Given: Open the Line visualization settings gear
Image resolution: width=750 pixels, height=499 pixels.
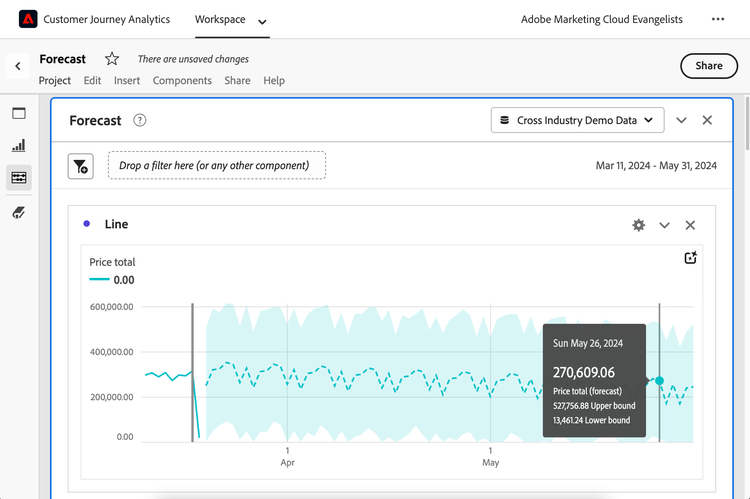Looking at the screenshot, I should pos(638,225).
